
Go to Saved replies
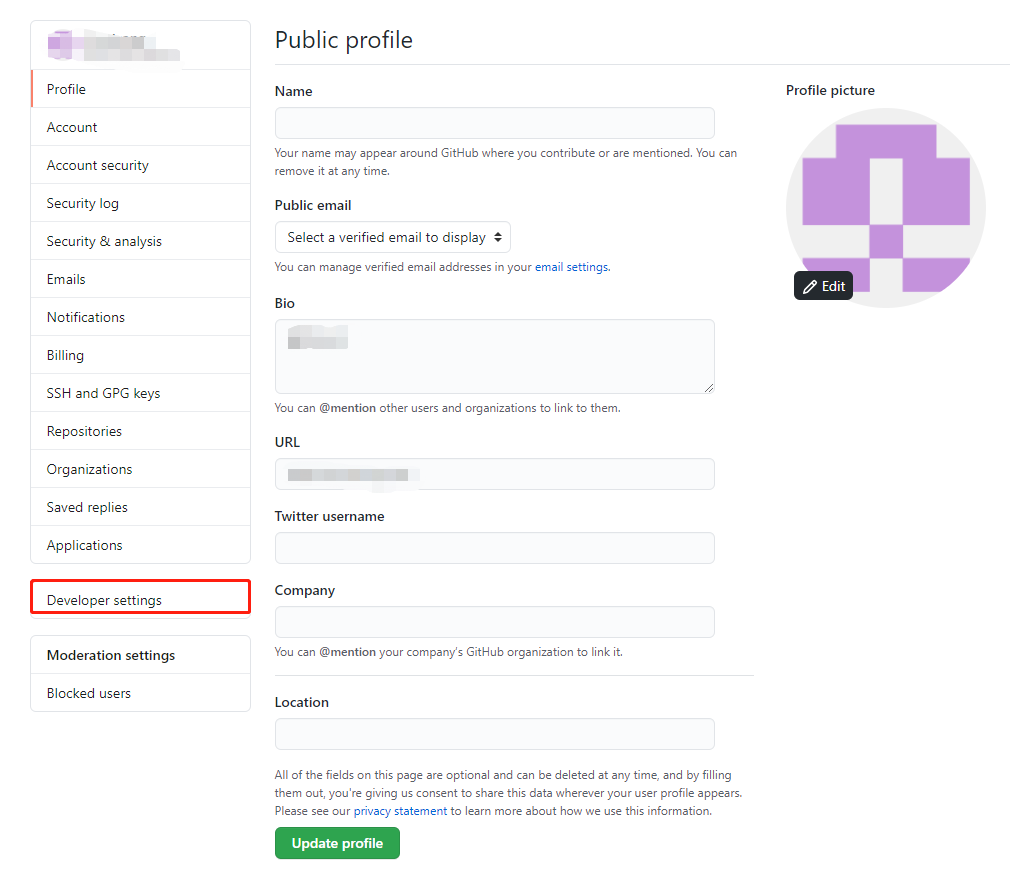[140, 507]
